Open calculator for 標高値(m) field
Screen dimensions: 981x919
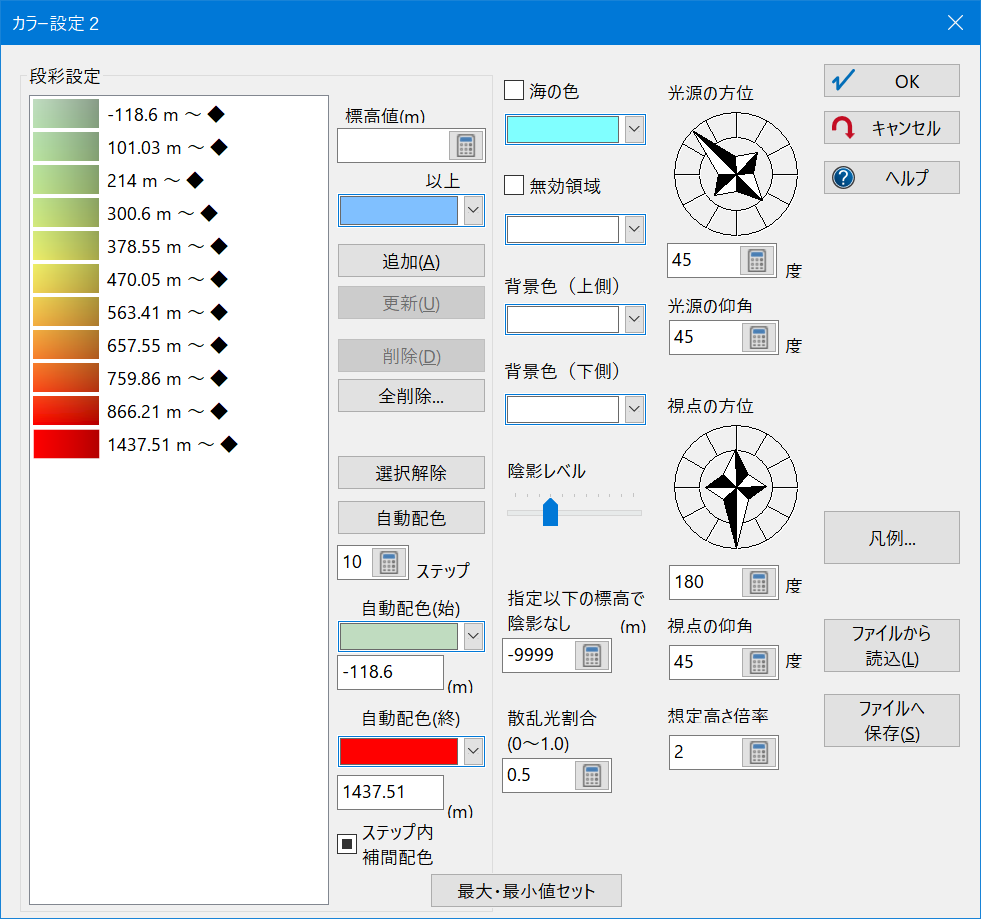[x=466, y=146]
